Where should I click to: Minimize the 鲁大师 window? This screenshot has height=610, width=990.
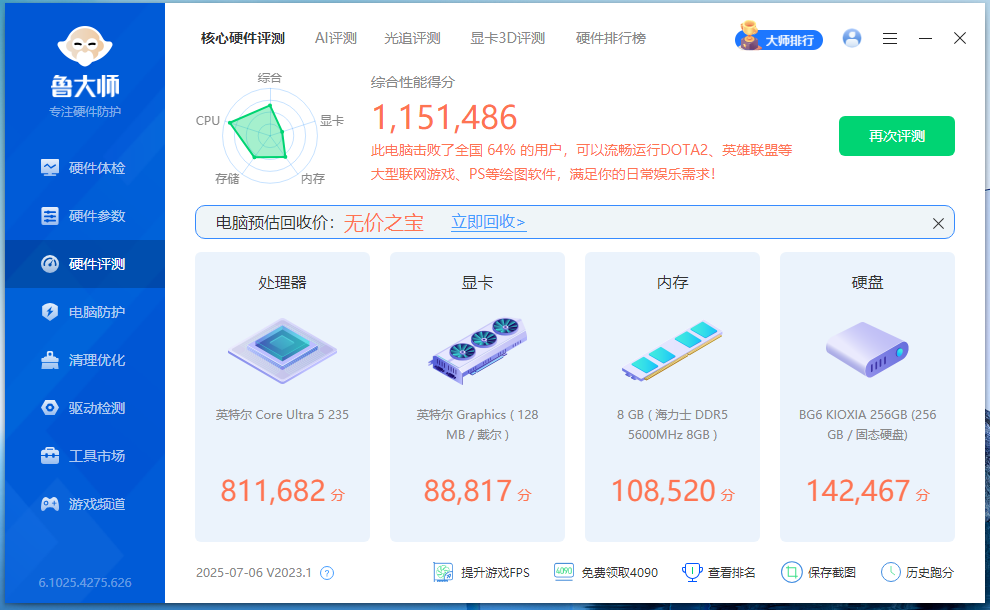pyautogui.click(x=925, y=39)
